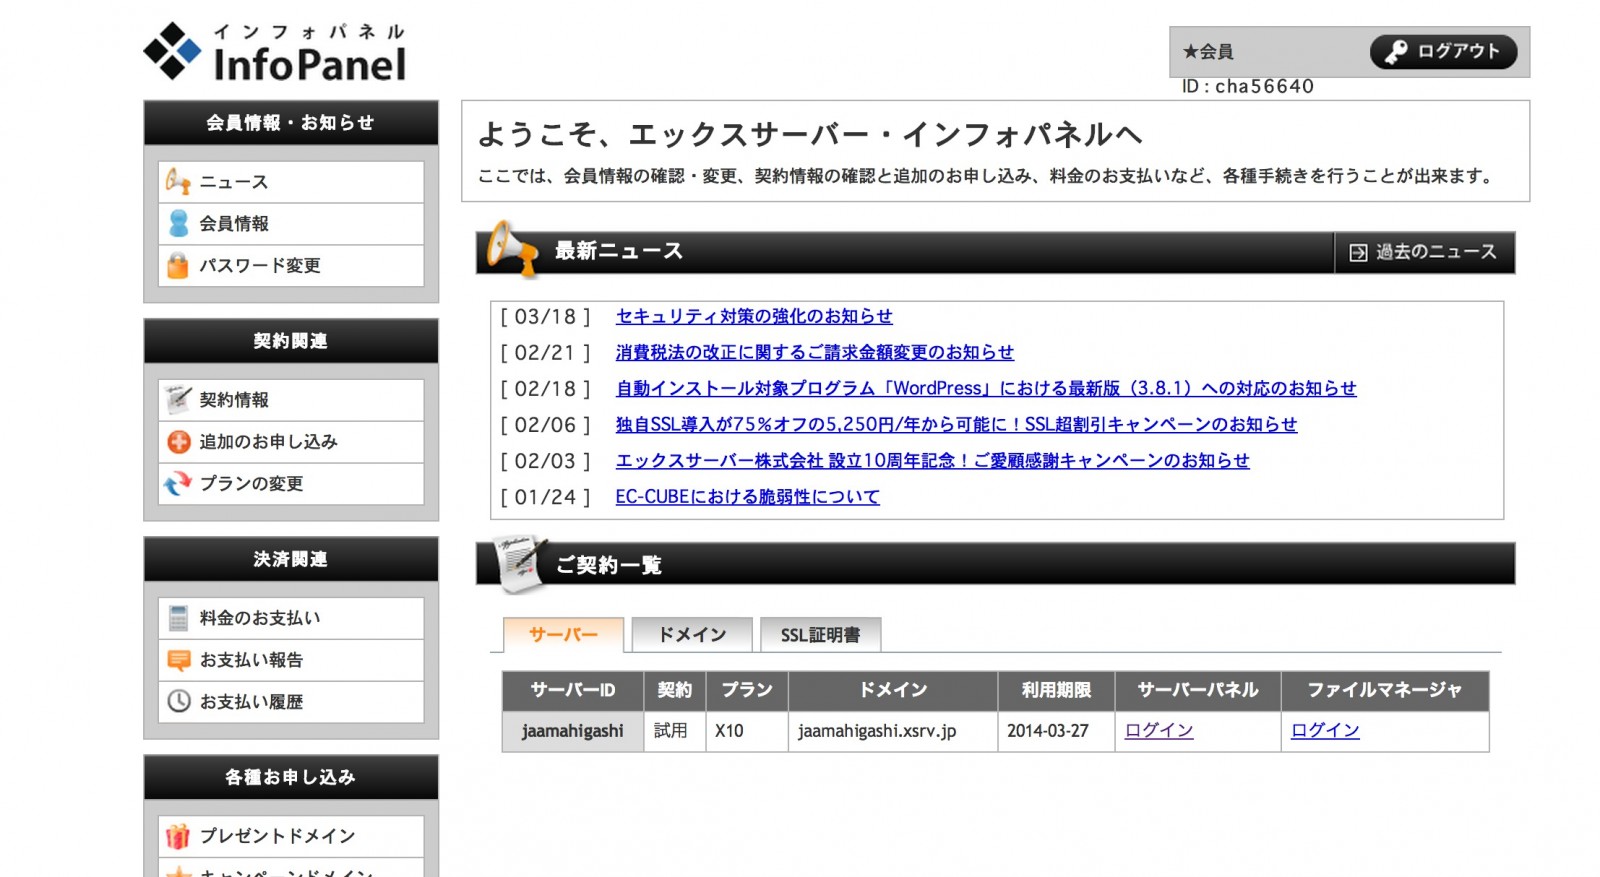This screenshot has width=1600, height=877.
Task: Open 過去のニュース archive button
Action: click(1424, 252)
